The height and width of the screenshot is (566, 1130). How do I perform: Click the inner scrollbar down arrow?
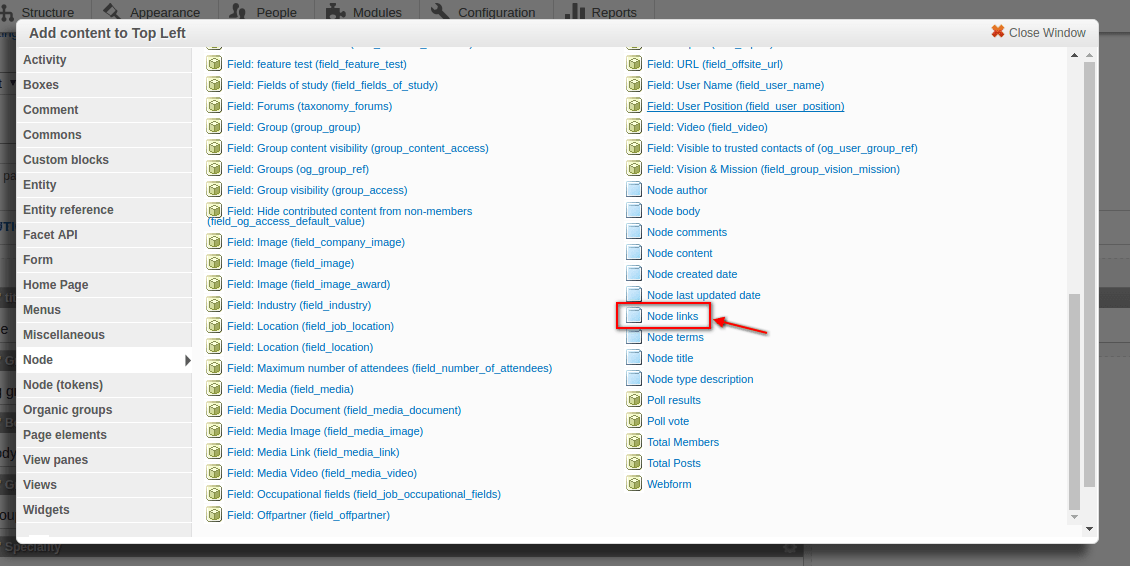point(1075,516)
